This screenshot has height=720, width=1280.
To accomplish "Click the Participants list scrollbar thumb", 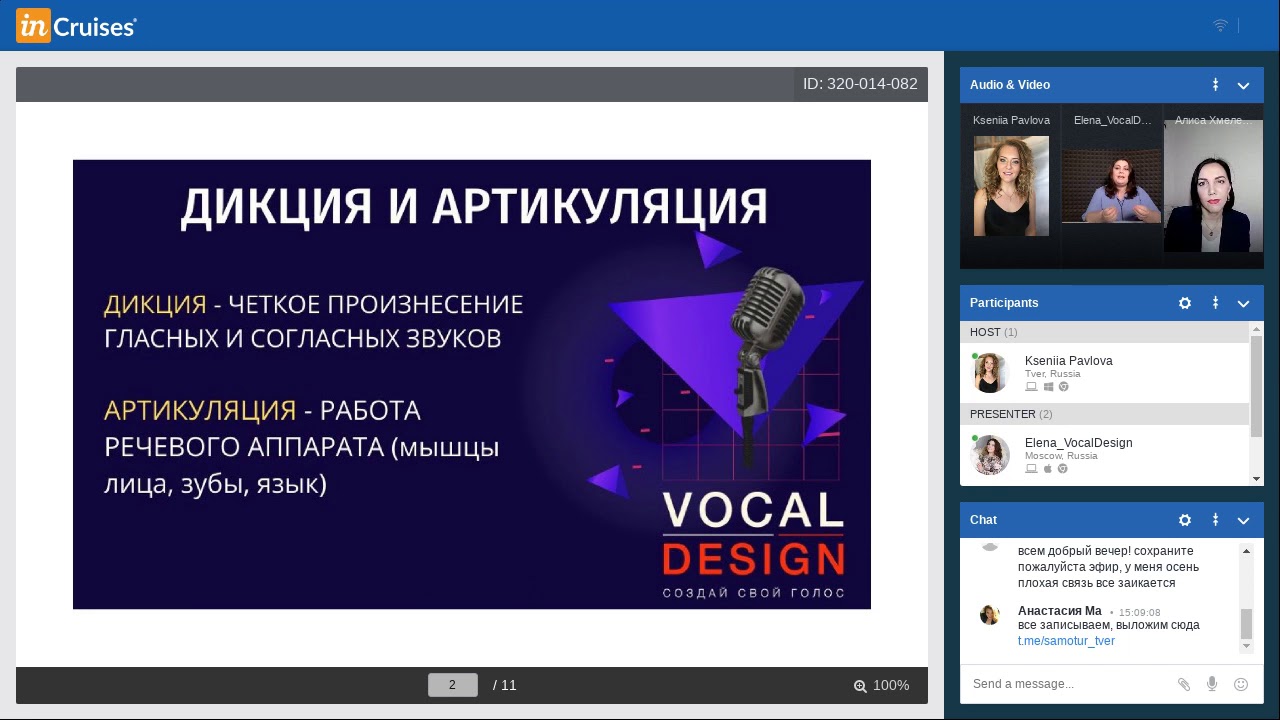I will tap(1256, 386).
